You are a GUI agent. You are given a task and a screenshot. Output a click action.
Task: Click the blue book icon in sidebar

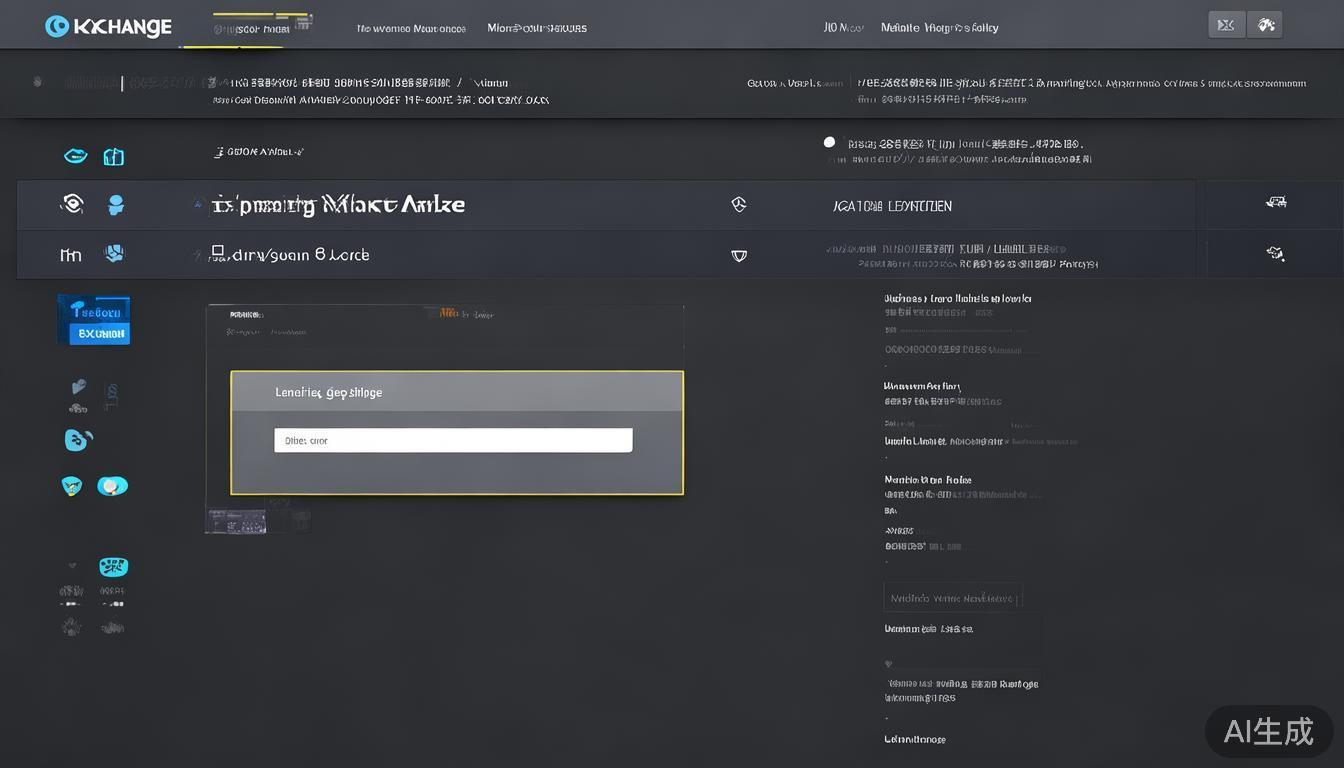click(114, 156)
